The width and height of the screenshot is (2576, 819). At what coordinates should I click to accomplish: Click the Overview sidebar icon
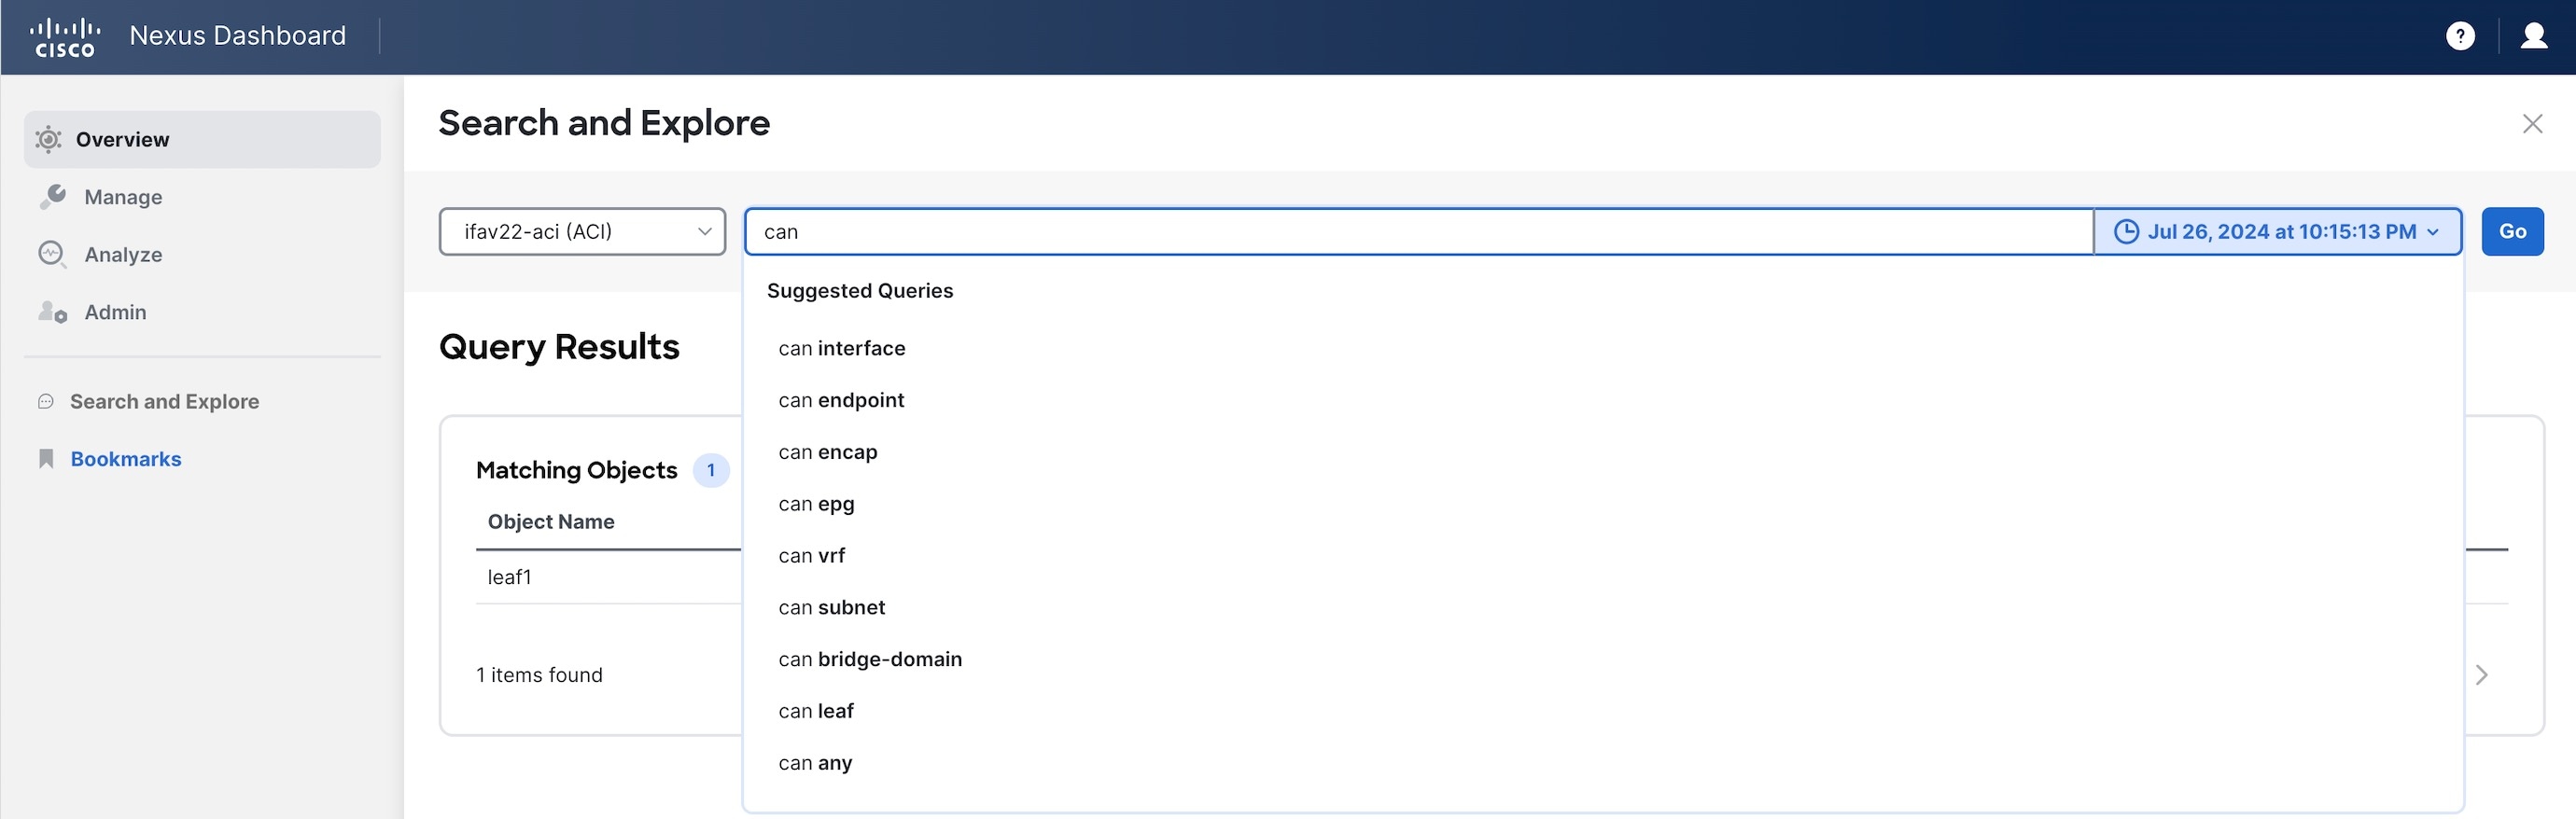[x=48, y=139]
